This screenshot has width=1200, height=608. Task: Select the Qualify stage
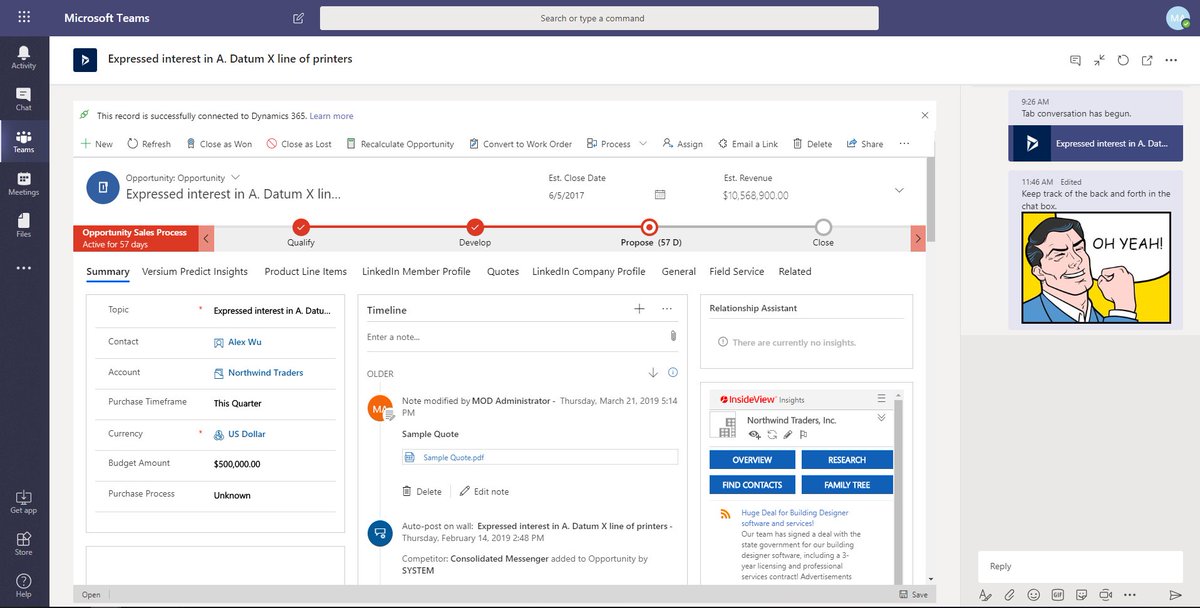(301, 227)
